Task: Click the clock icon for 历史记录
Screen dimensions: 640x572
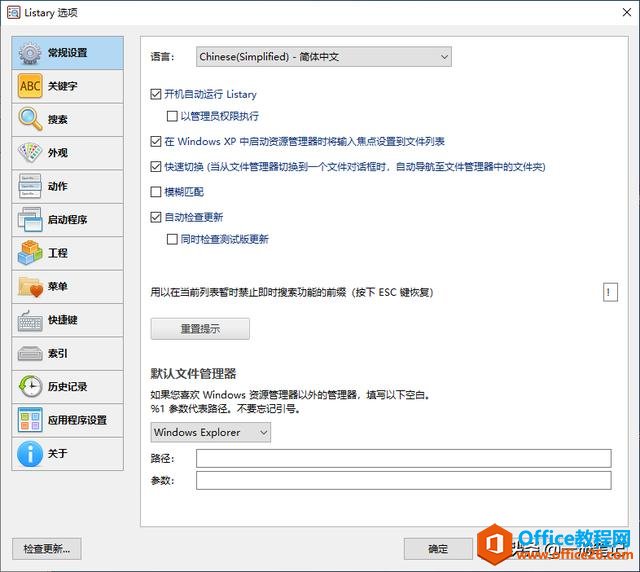Action: coord(30,387)
